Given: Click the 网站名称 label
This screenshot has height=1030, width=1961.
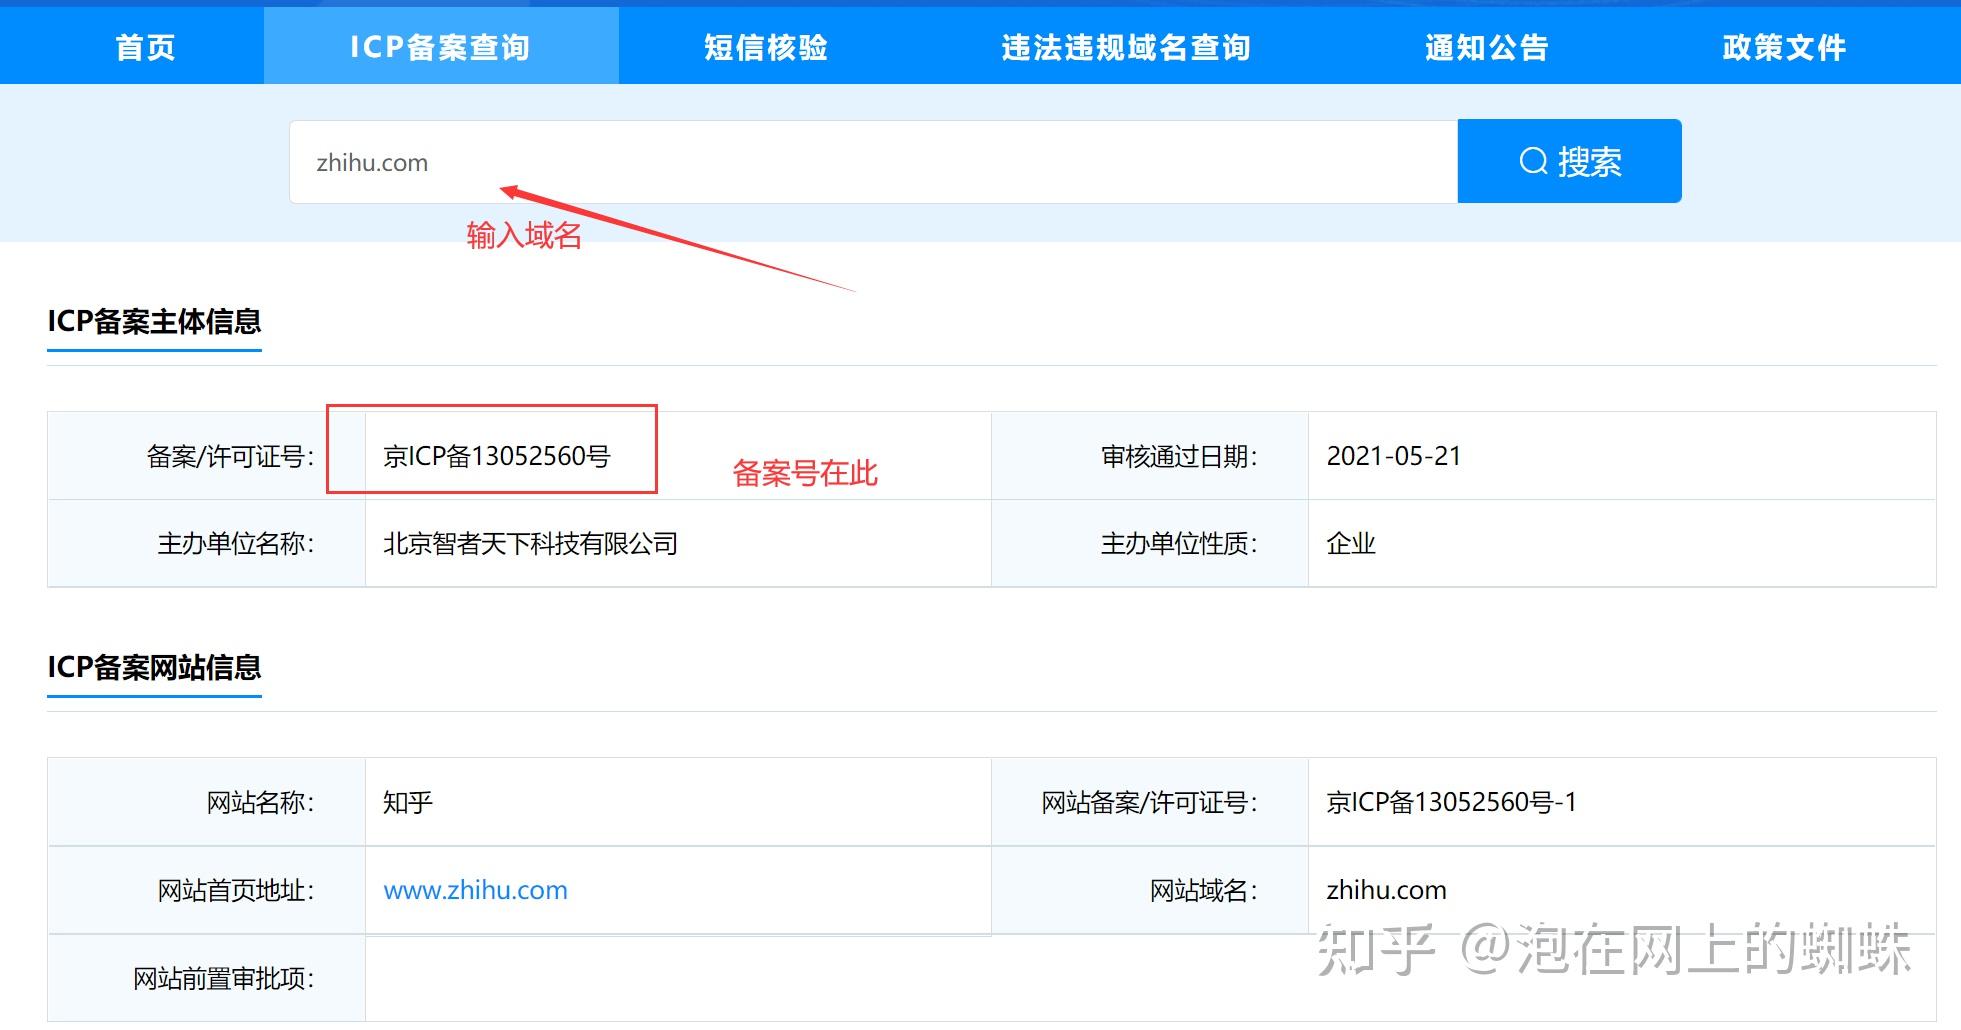Looking at the screenshot, I should [x=260, y=802].
